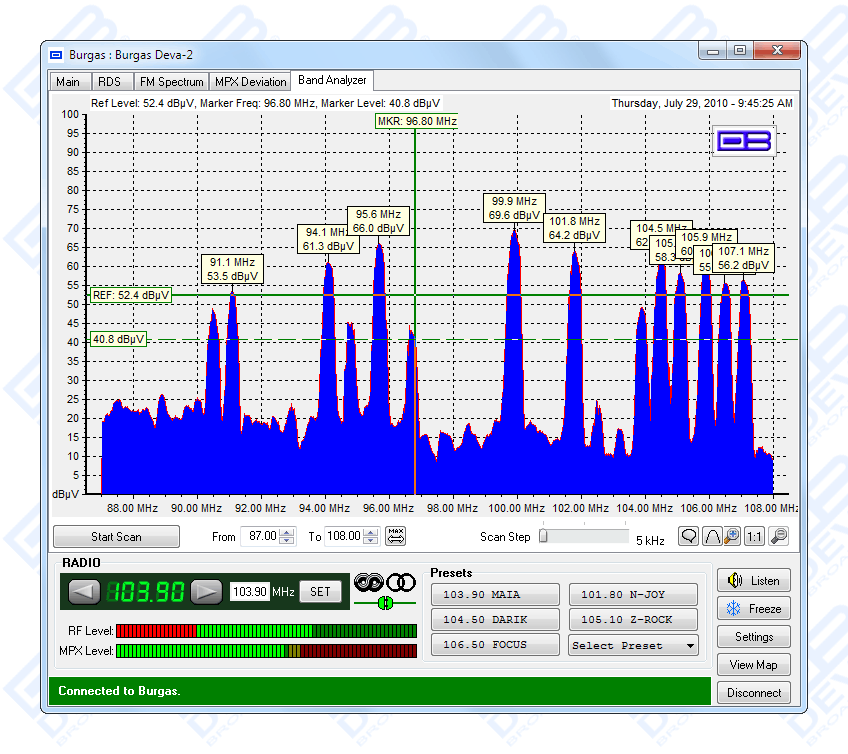Tune down with the left arrow button
This screenshot has height=754, width=848.
(83, 592)
